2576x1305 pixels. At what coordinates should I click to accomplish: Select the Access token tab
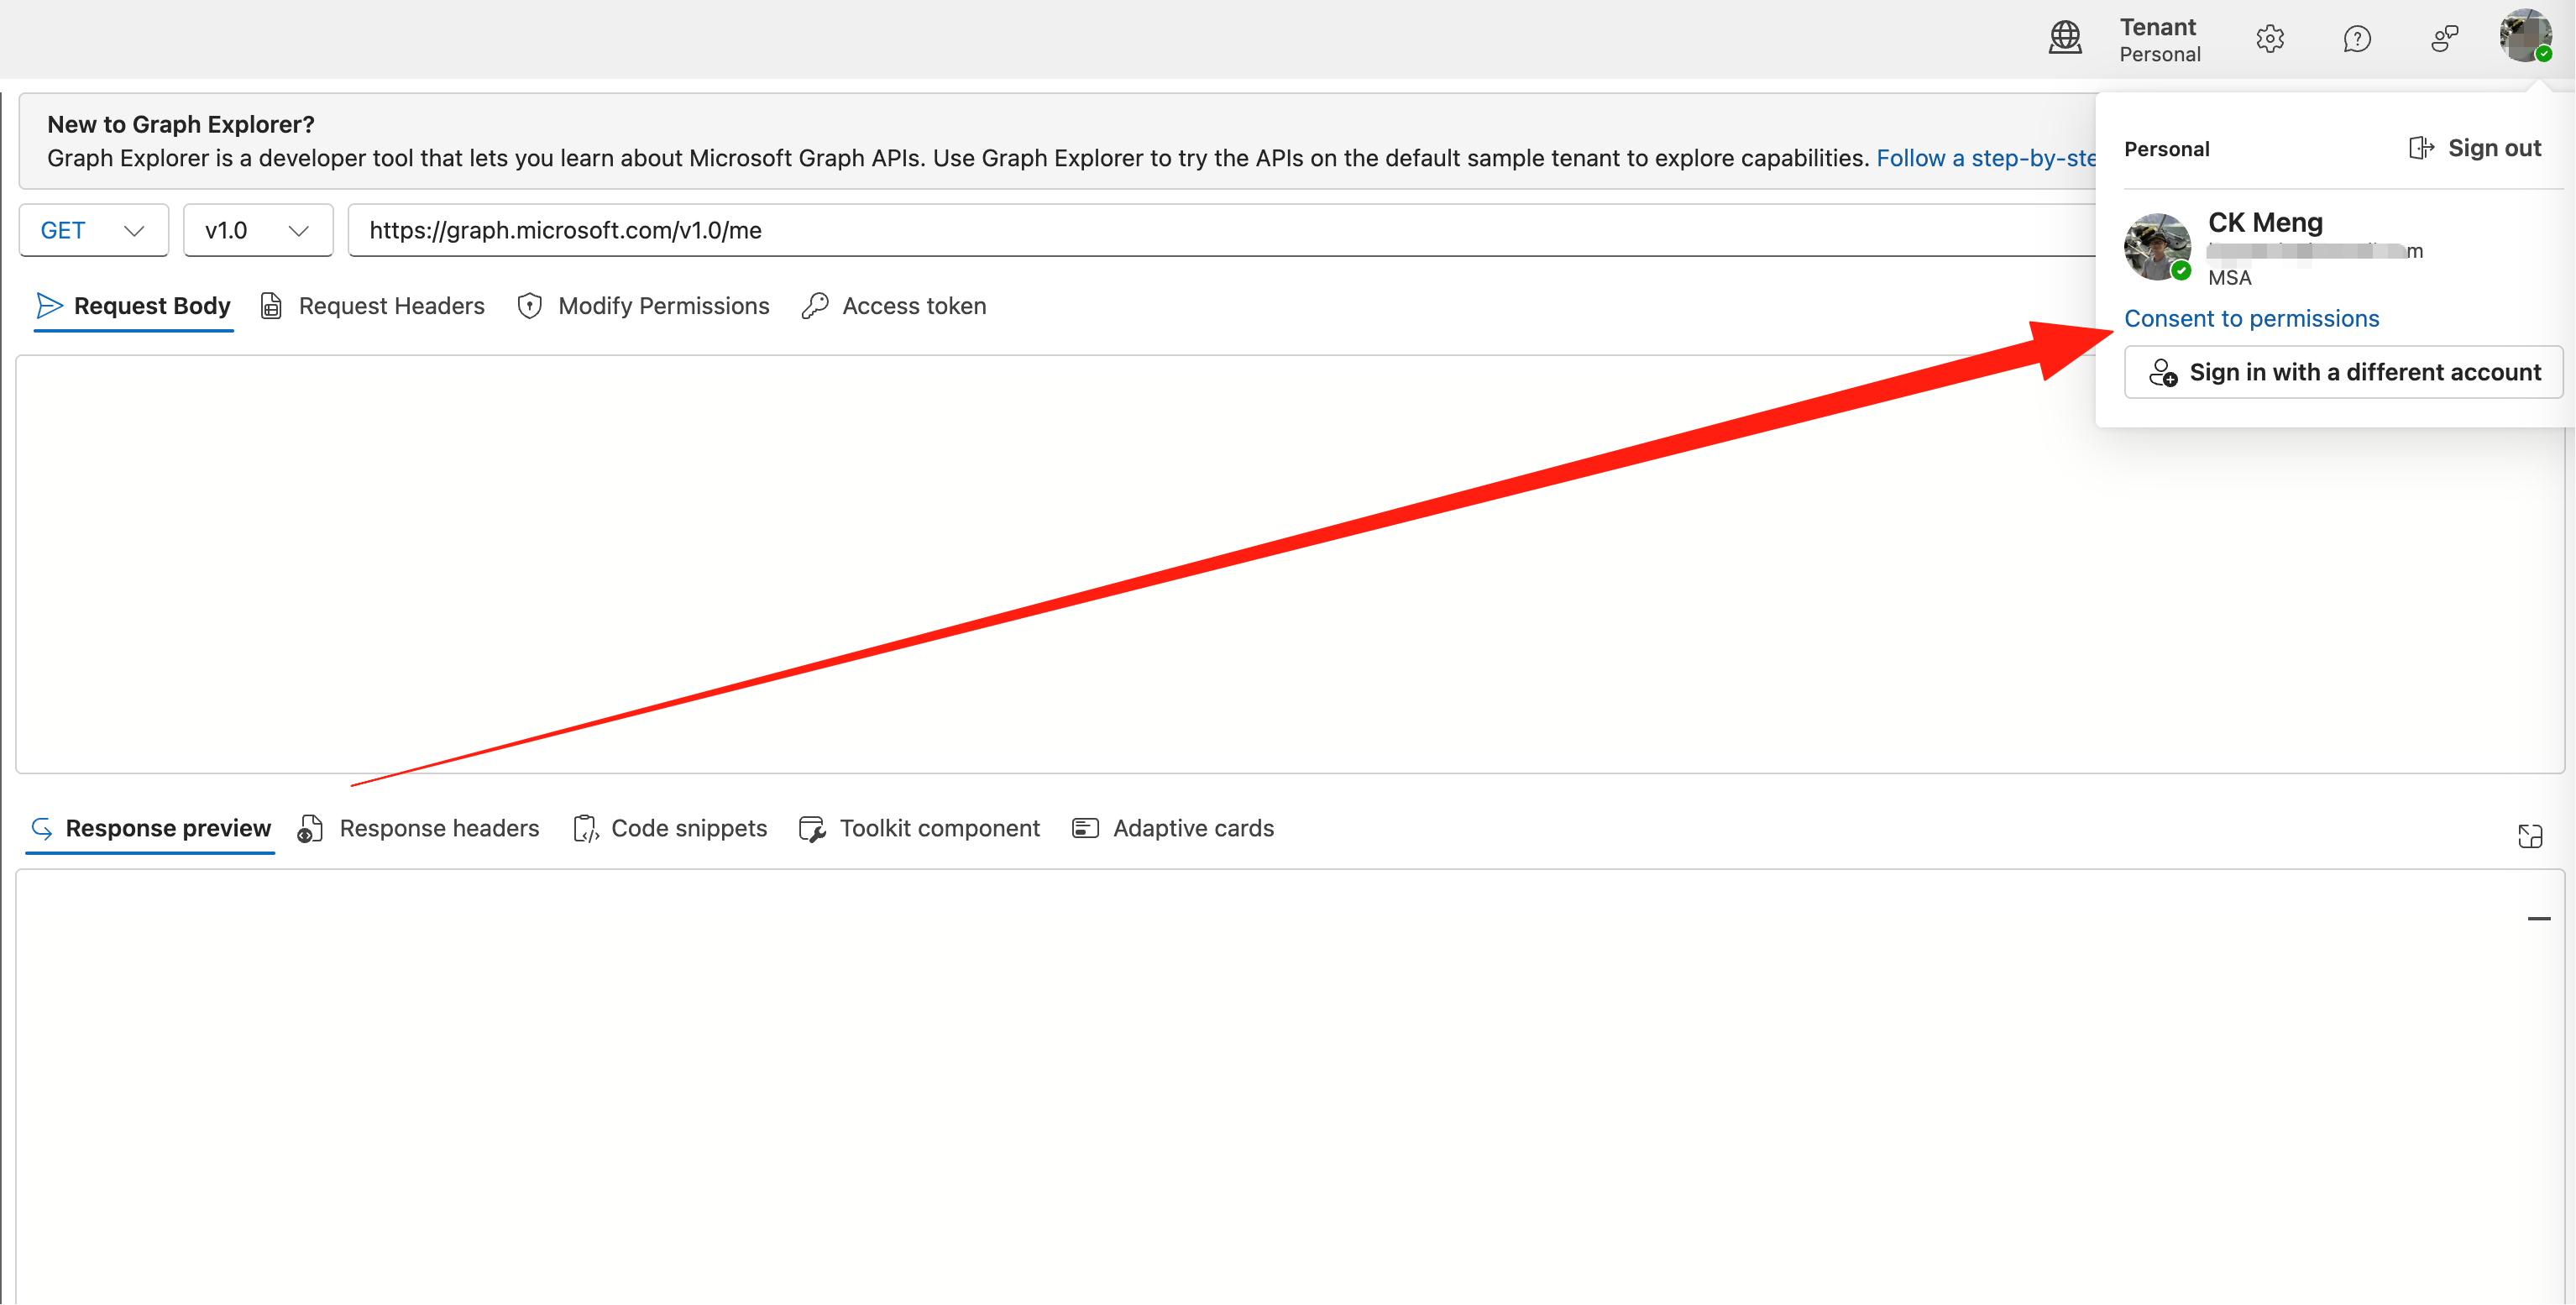coord(894,306)
